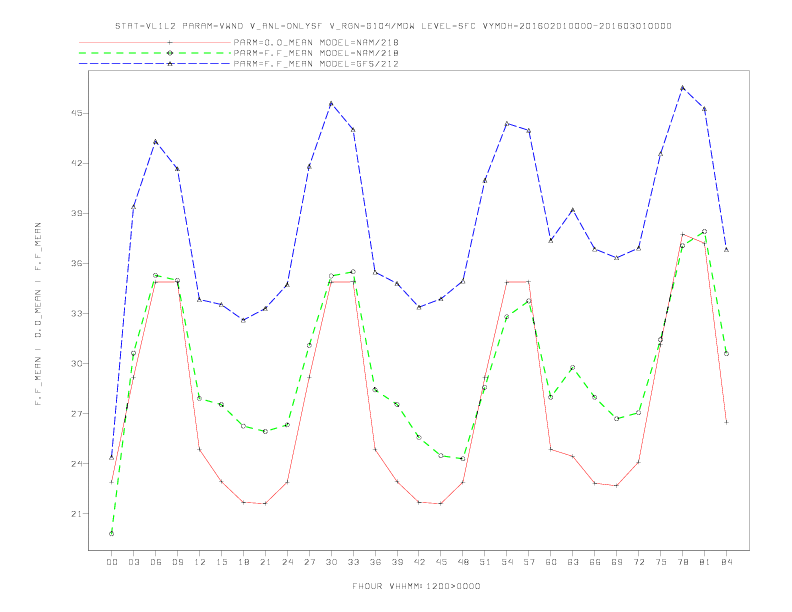Click x-axis forecast hour label 66
792x612 pixels.
[x=595, y=562]
